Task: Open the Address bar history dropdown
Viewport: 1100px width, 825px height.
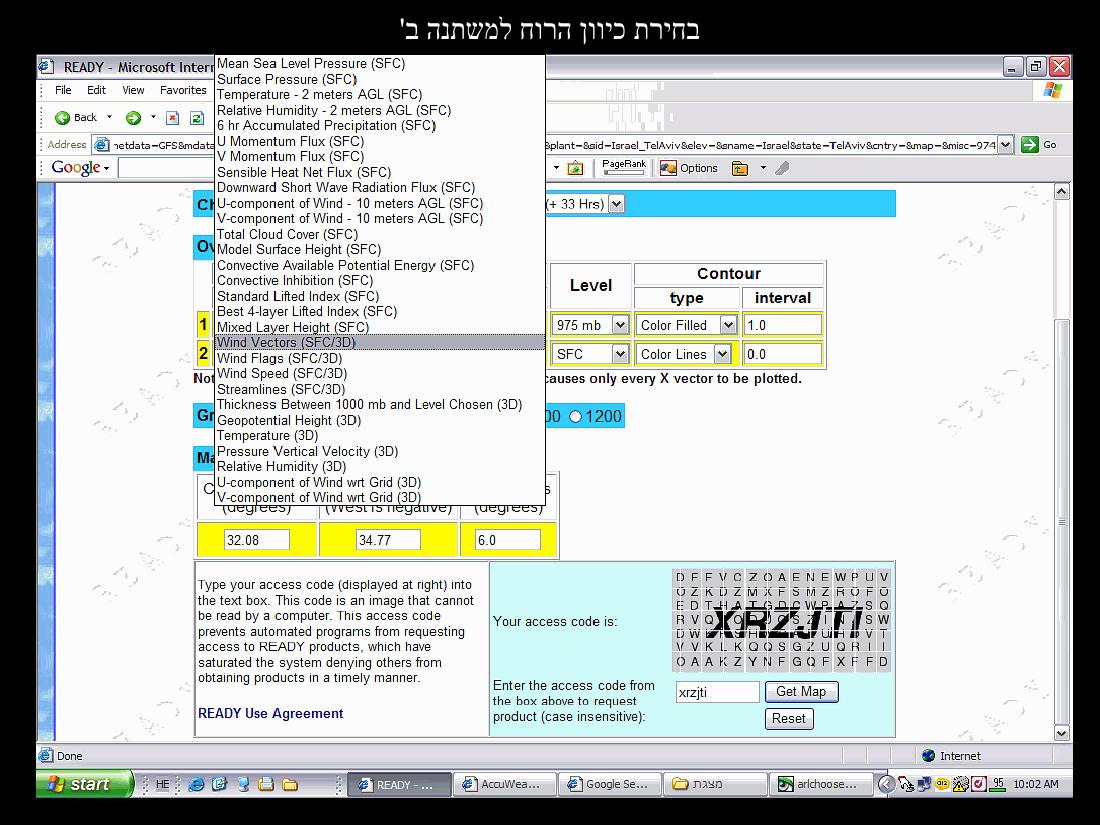Action: click(x=1005, y=145)
